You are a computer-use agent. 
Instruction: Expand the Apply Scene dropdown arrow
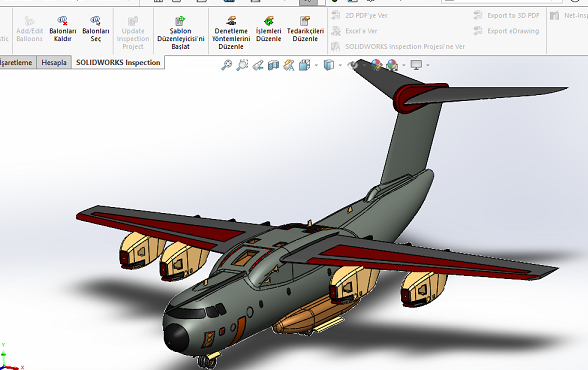point(404,66)
